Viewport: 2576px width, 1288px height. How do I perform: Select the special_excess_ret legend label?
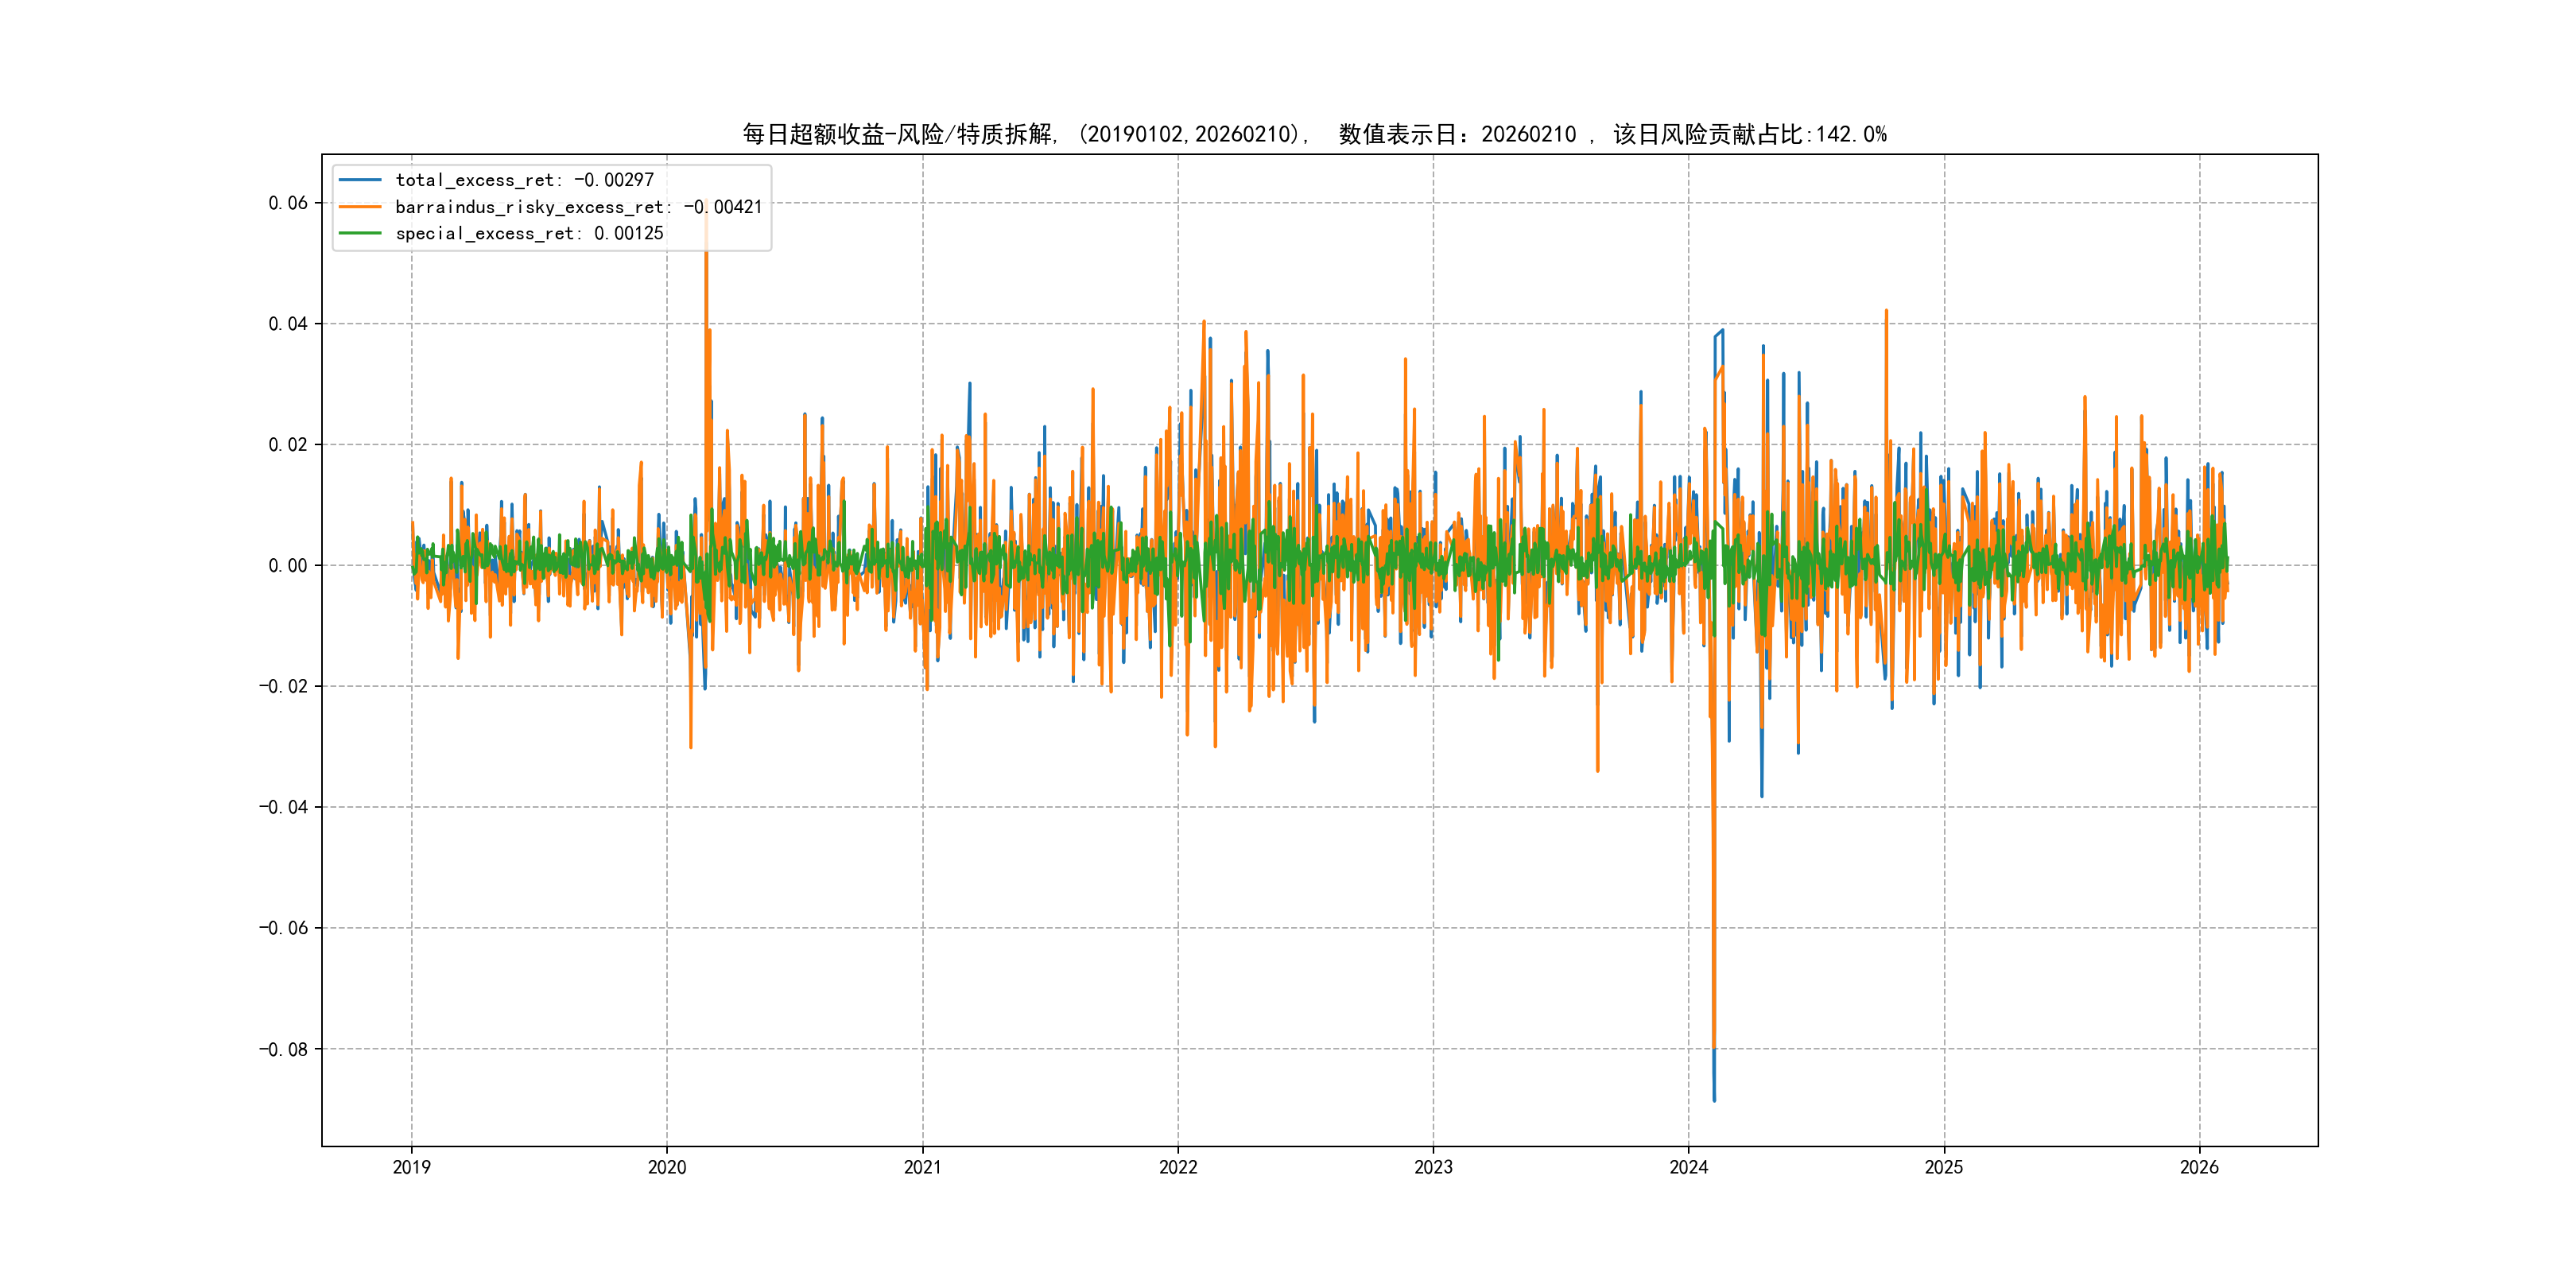tap(529, 233)
